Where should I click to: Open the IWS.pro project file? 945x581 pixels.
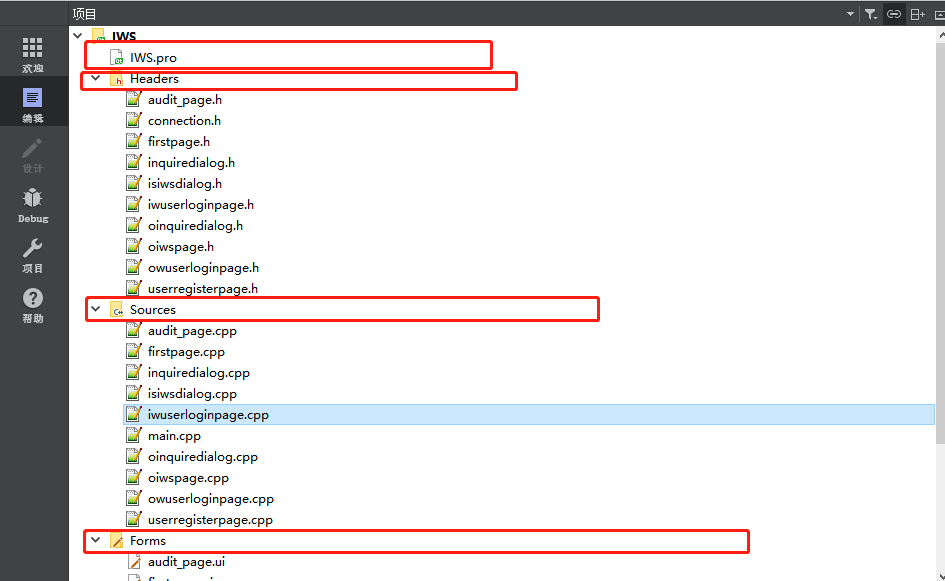152,57
